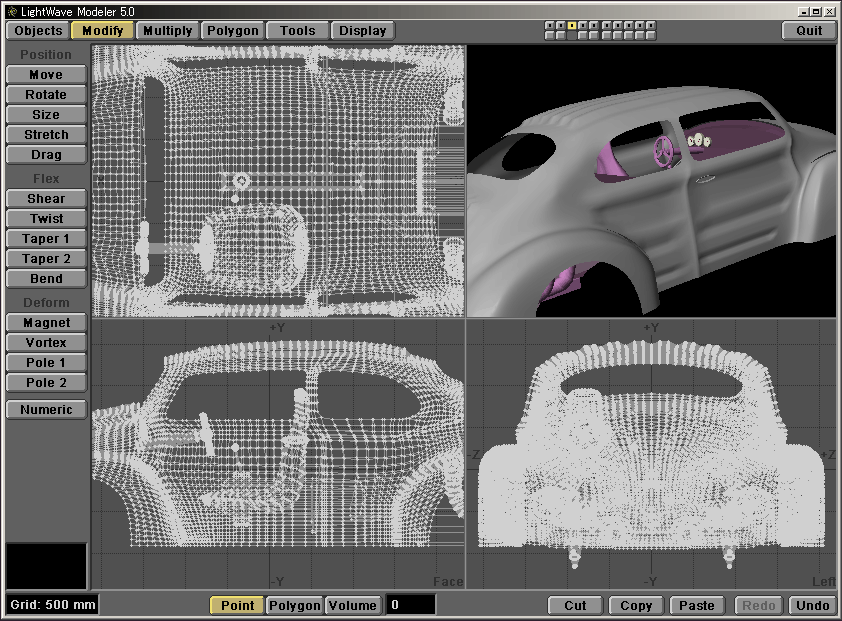Enable Volume selection mode

click(353, 605)
